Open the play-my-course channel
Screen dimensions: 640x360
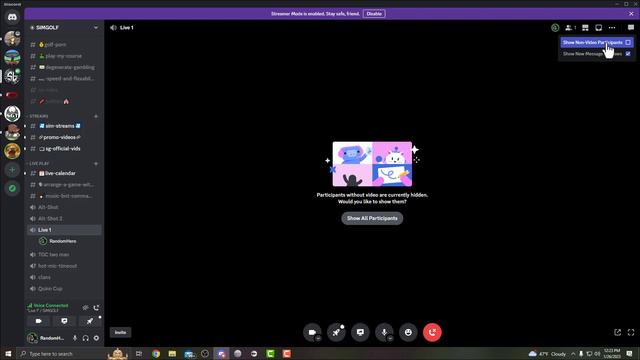pos(64,56)
